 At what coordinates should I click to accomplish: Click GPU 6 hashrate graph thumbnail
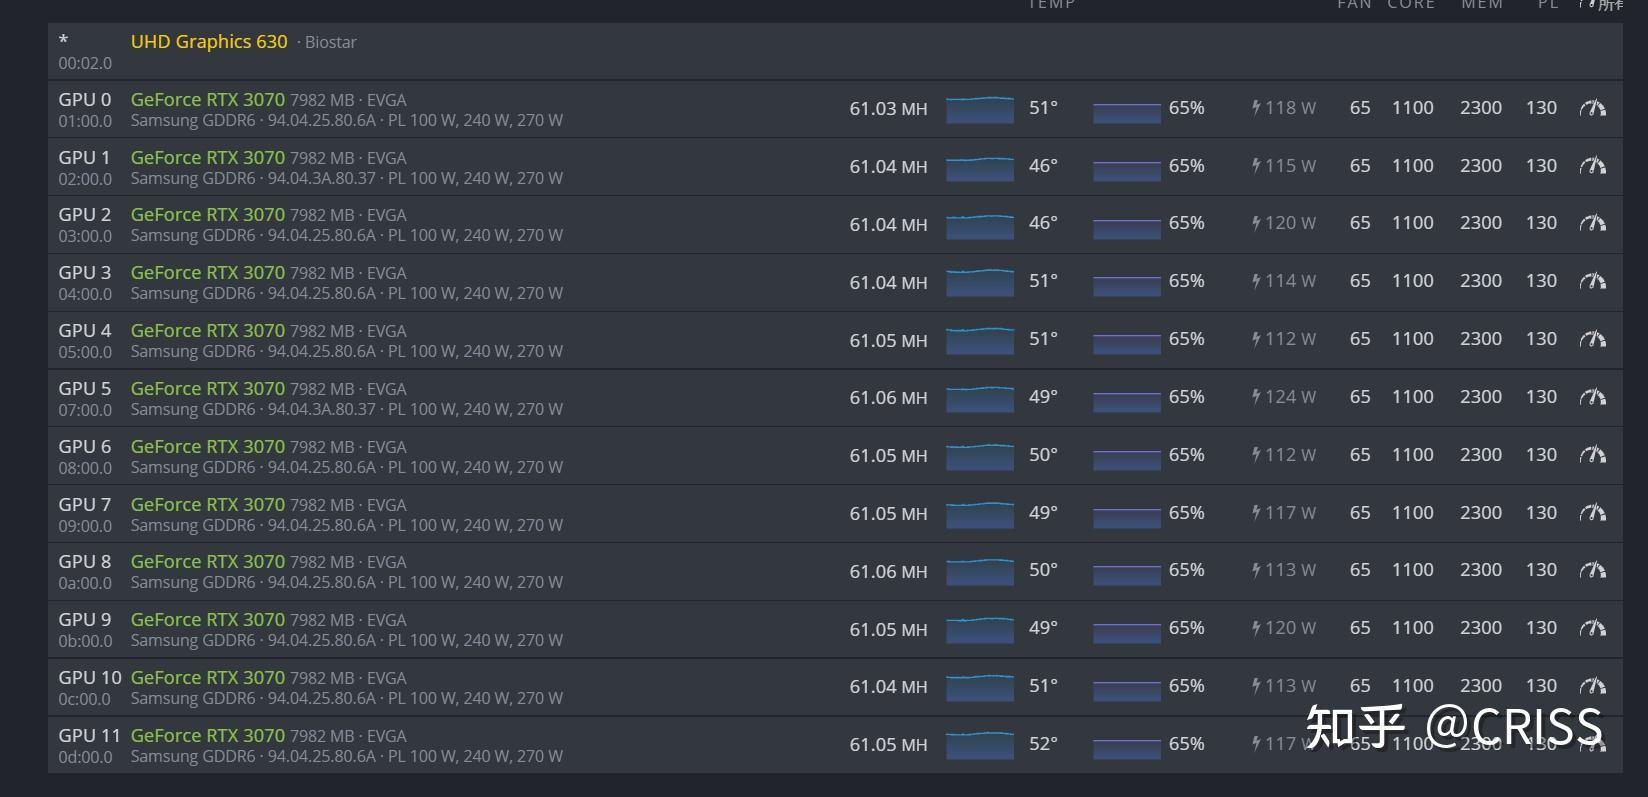(979, 456)
